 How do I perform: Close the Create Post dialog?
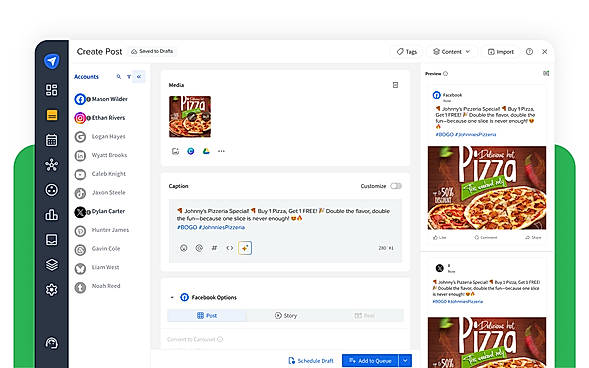tap(545, 51)
